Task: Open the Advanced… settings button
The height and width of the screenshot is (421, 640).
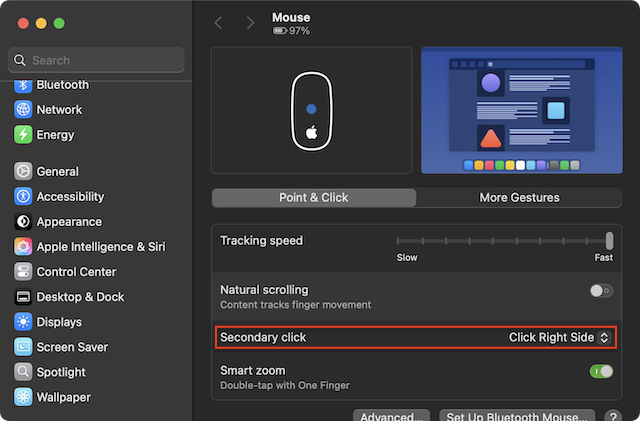Action: click(x=391, y=416)
